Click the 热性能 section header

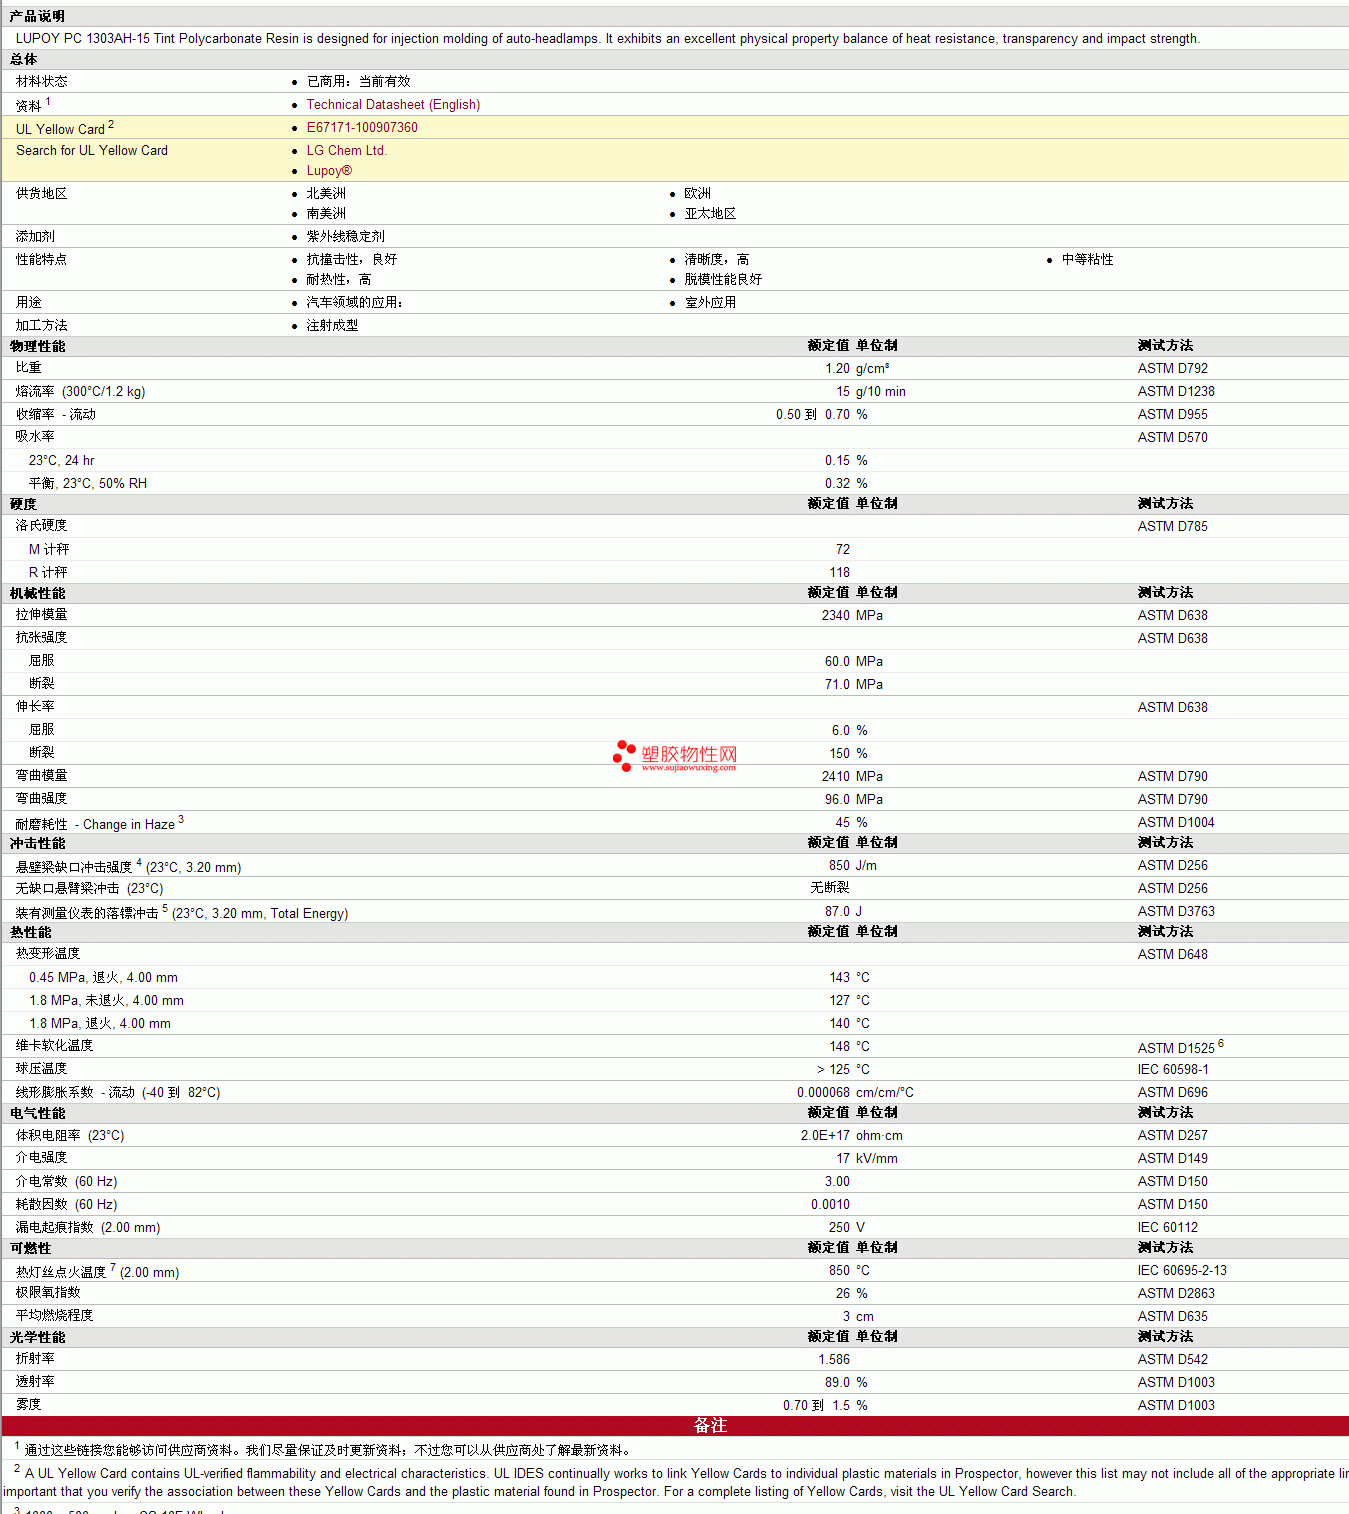tap(30, 932)
